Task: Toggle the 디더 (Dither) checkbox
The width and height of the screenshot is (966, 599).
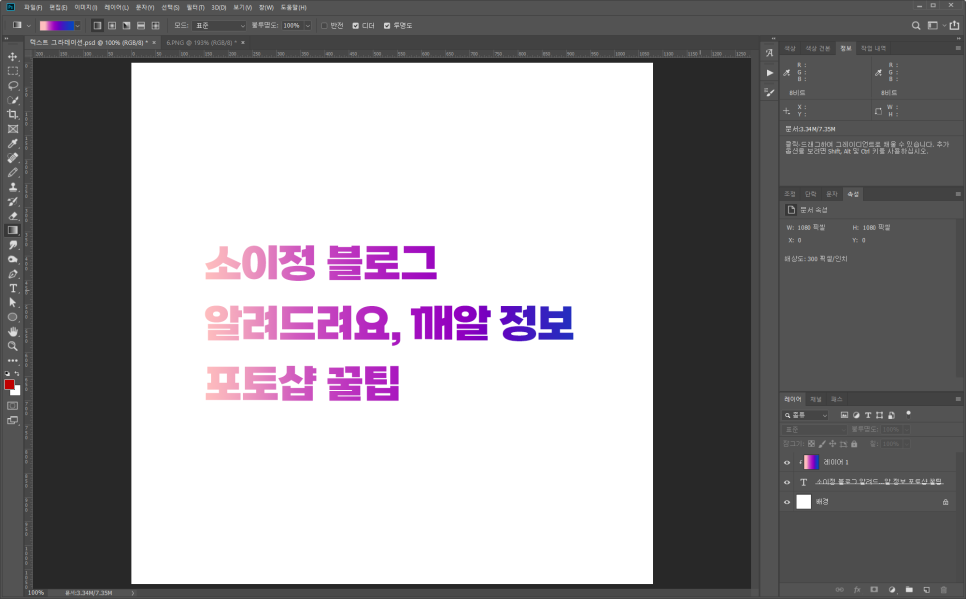Action: click(x=357, y=25)
